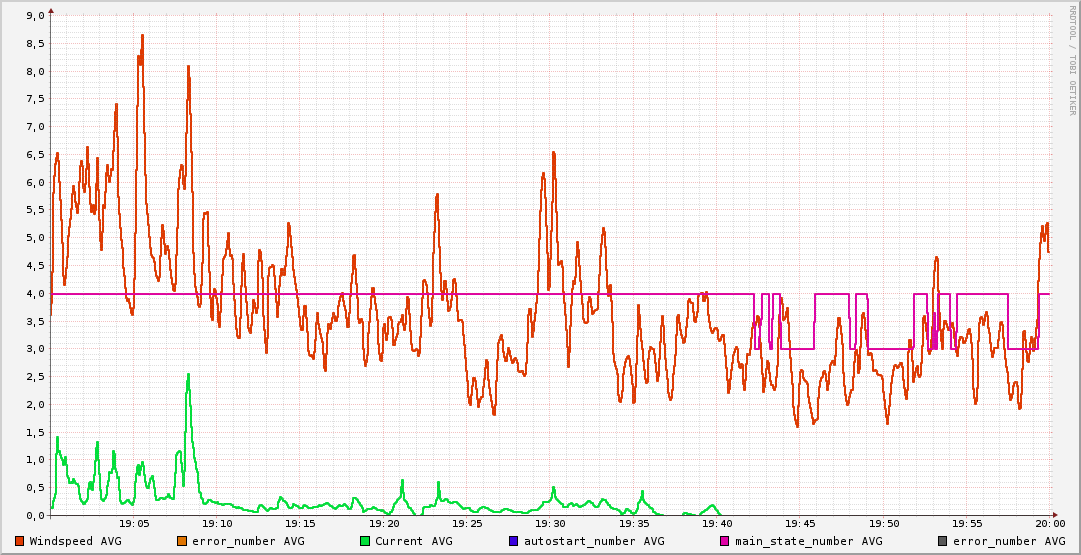The height and width of the screenshot is (555, 1081).
Task: Click the 5,0 value axis label
Action: [x=35, y=238]
